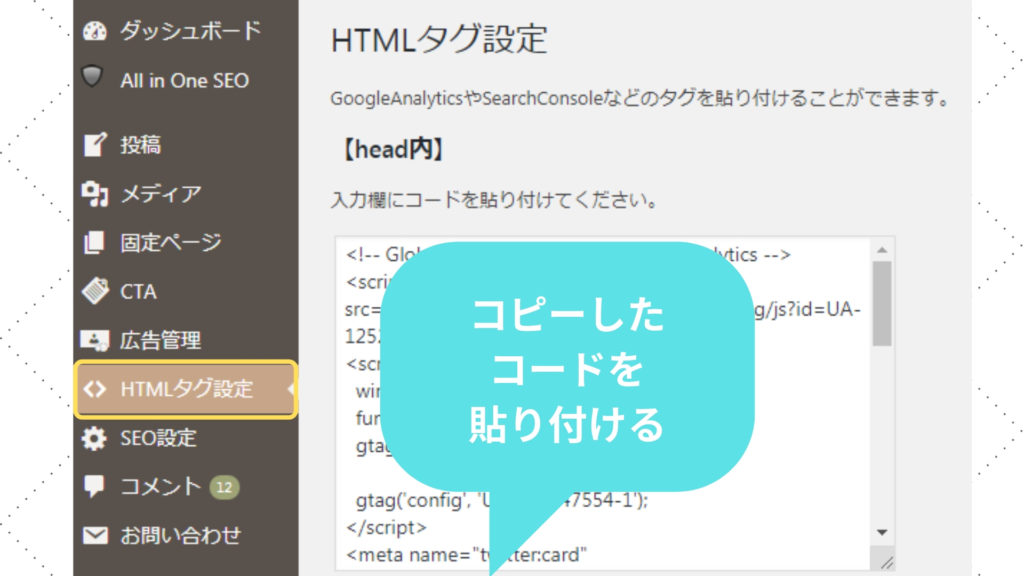This screenshot has width=1024, height=576.
Task: Select HTMLタグ設定 menu item
Action: coord(186,389)
